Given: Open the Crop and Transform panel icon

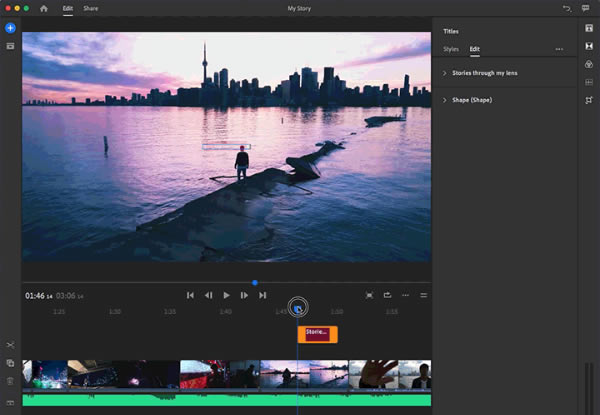Looking at the screenshot, I should [x=589, y=100].
